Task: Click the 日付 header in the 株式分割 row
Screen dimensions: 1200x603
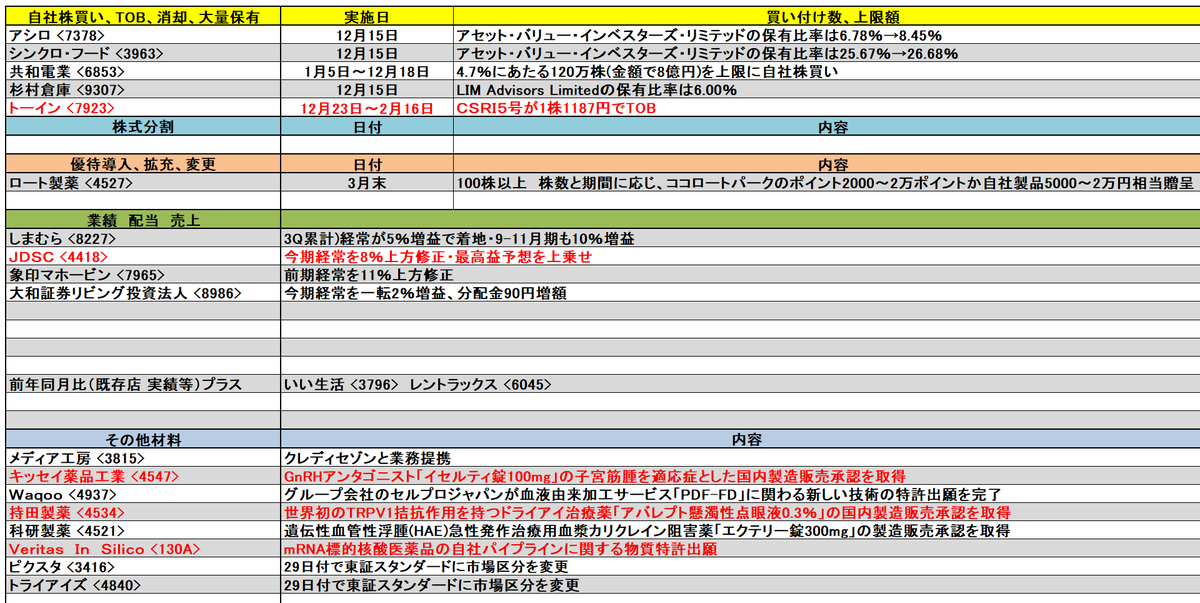Action: pyautogui.click(x=367, y=127)
